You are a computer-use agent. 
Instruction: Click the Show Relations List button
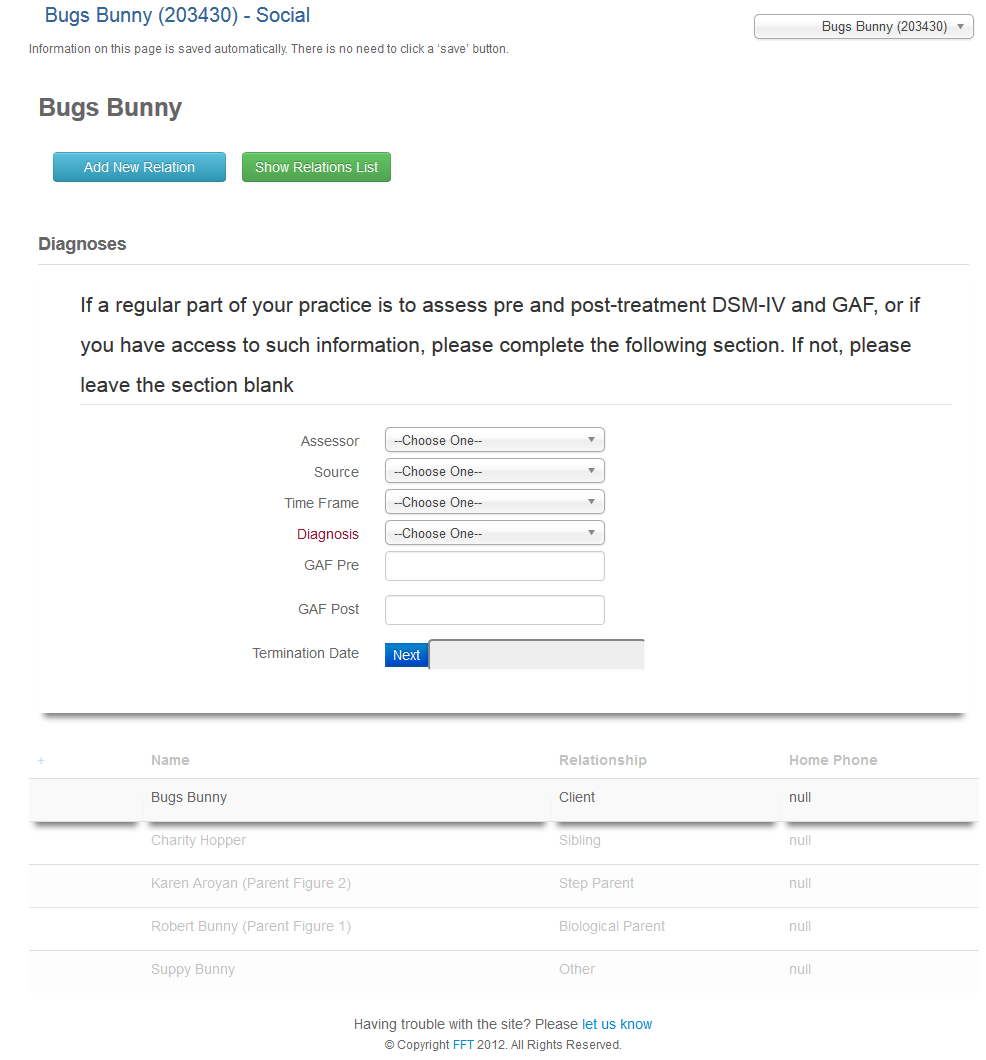(316, 167)
